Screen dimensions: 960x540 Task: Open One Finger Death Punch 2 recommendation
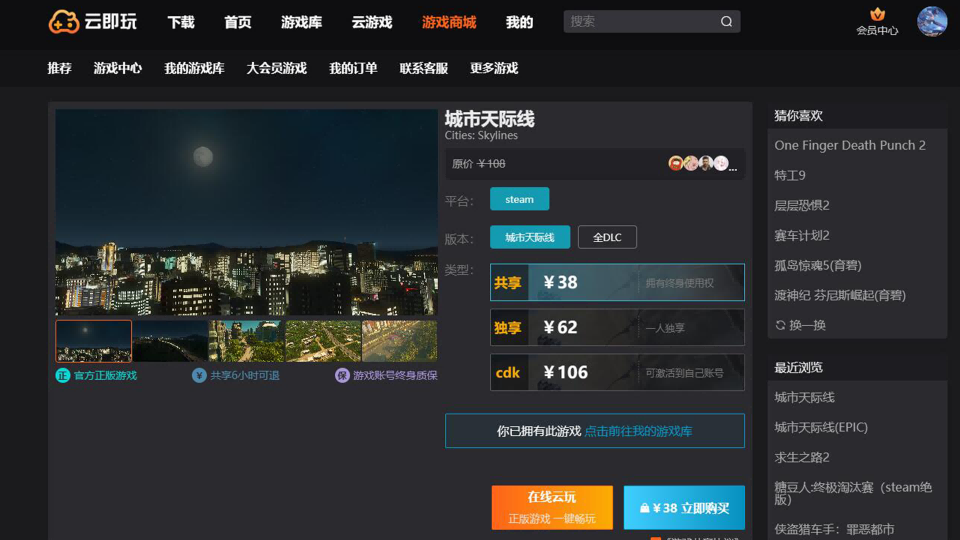tap(850, 145)
